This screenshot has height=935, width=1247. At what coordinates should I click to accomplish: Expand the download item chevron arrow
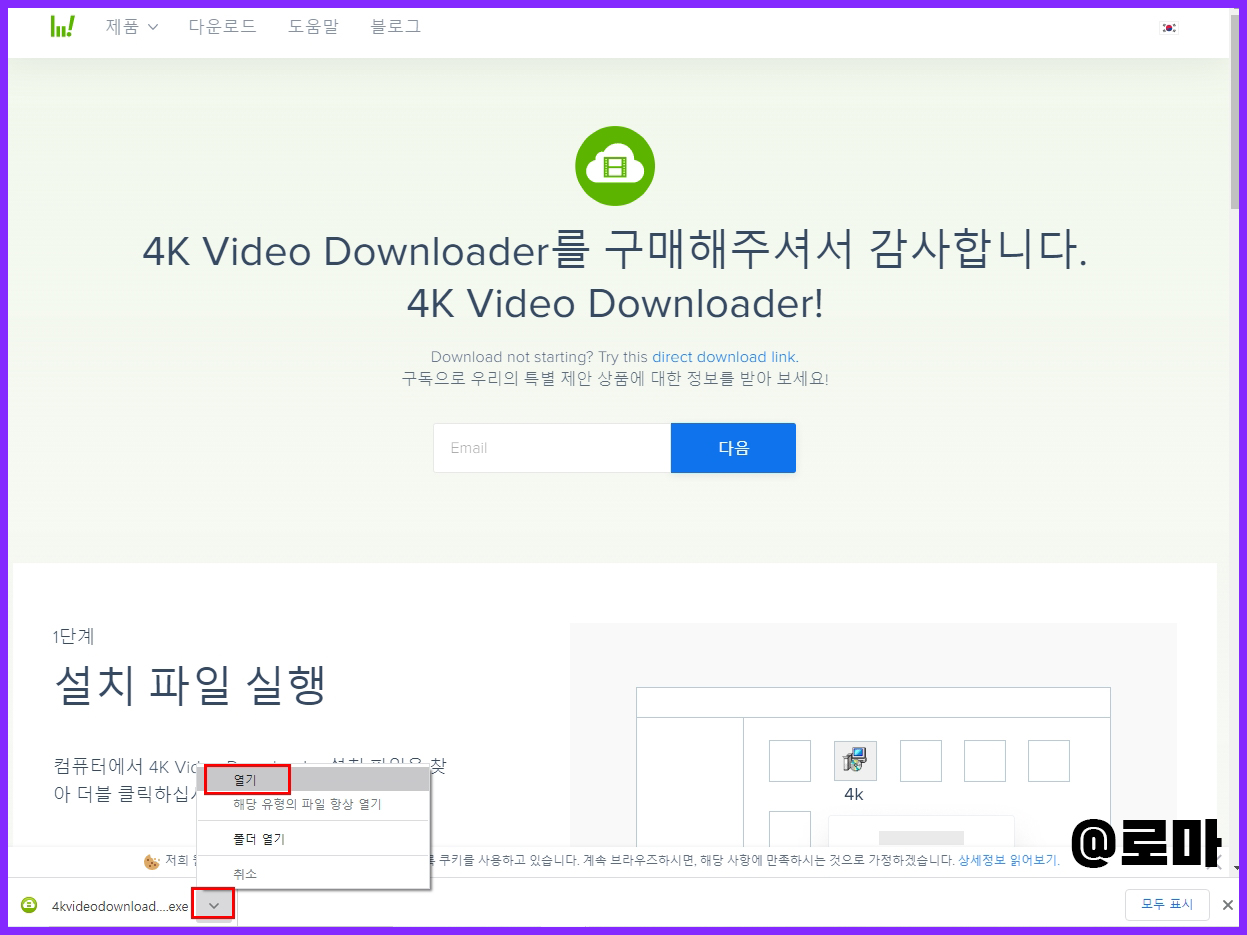[x=213, y=905]
